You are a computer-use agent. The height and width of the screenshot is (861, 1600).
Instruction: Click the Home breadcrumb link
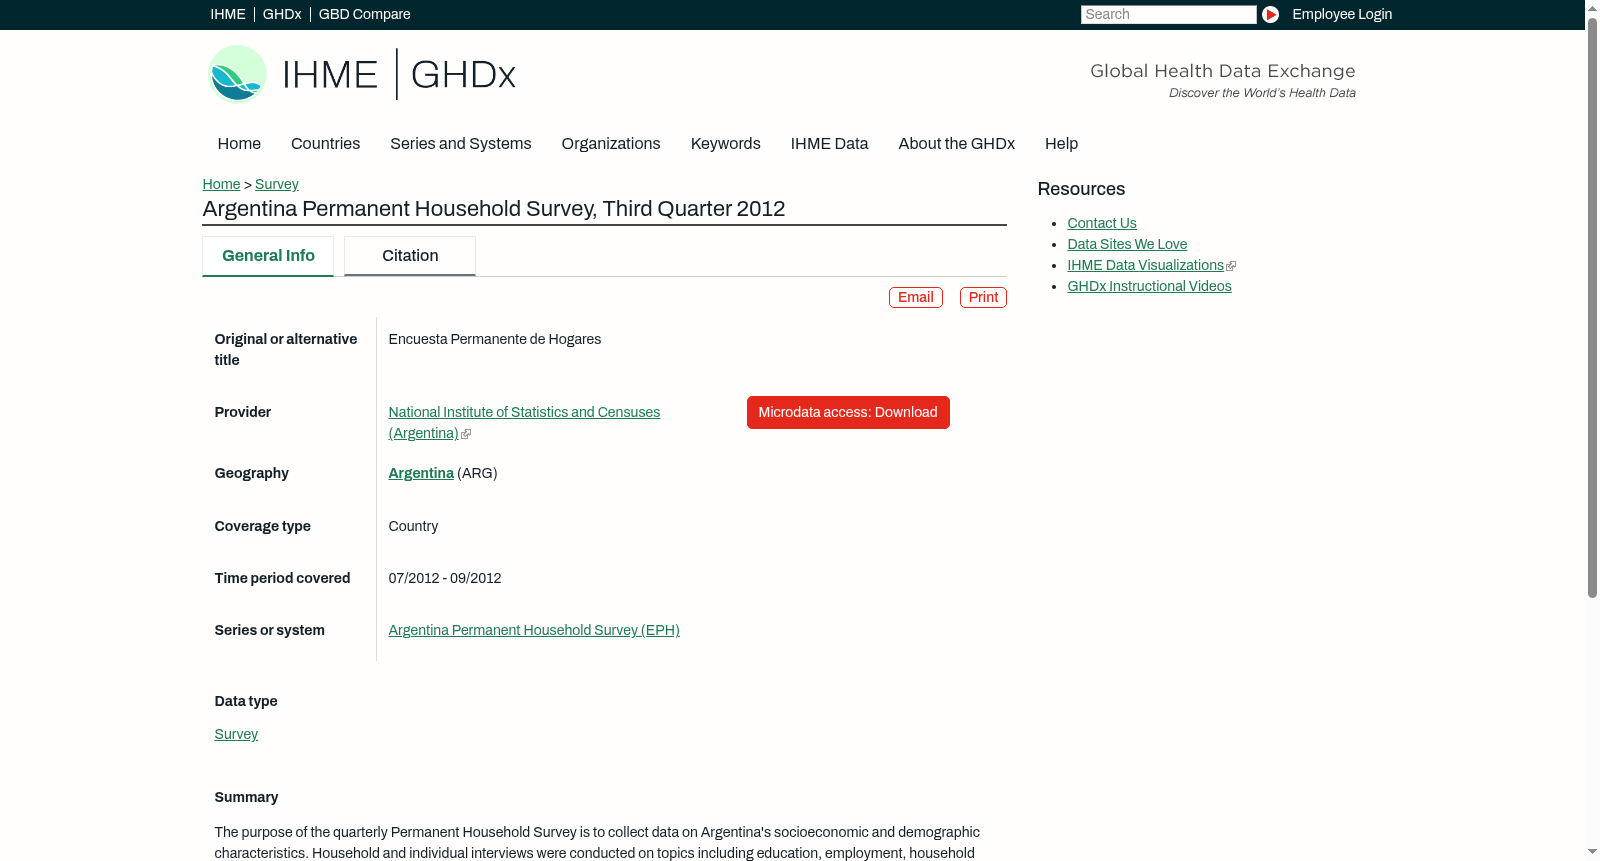pyautogui.click(x=221, y=184)
